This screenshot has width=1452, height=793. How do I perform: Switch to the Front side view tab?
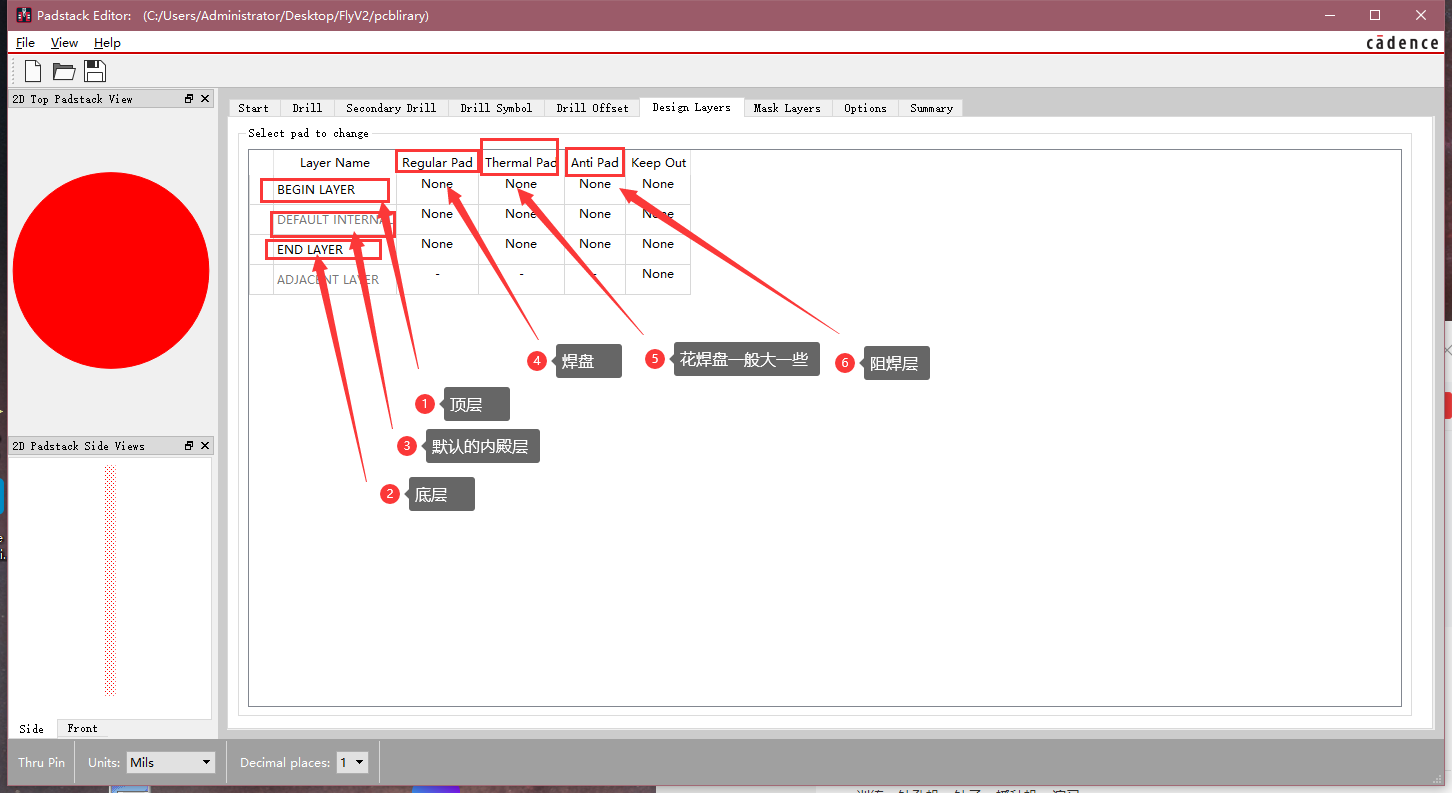coord(82,728)
